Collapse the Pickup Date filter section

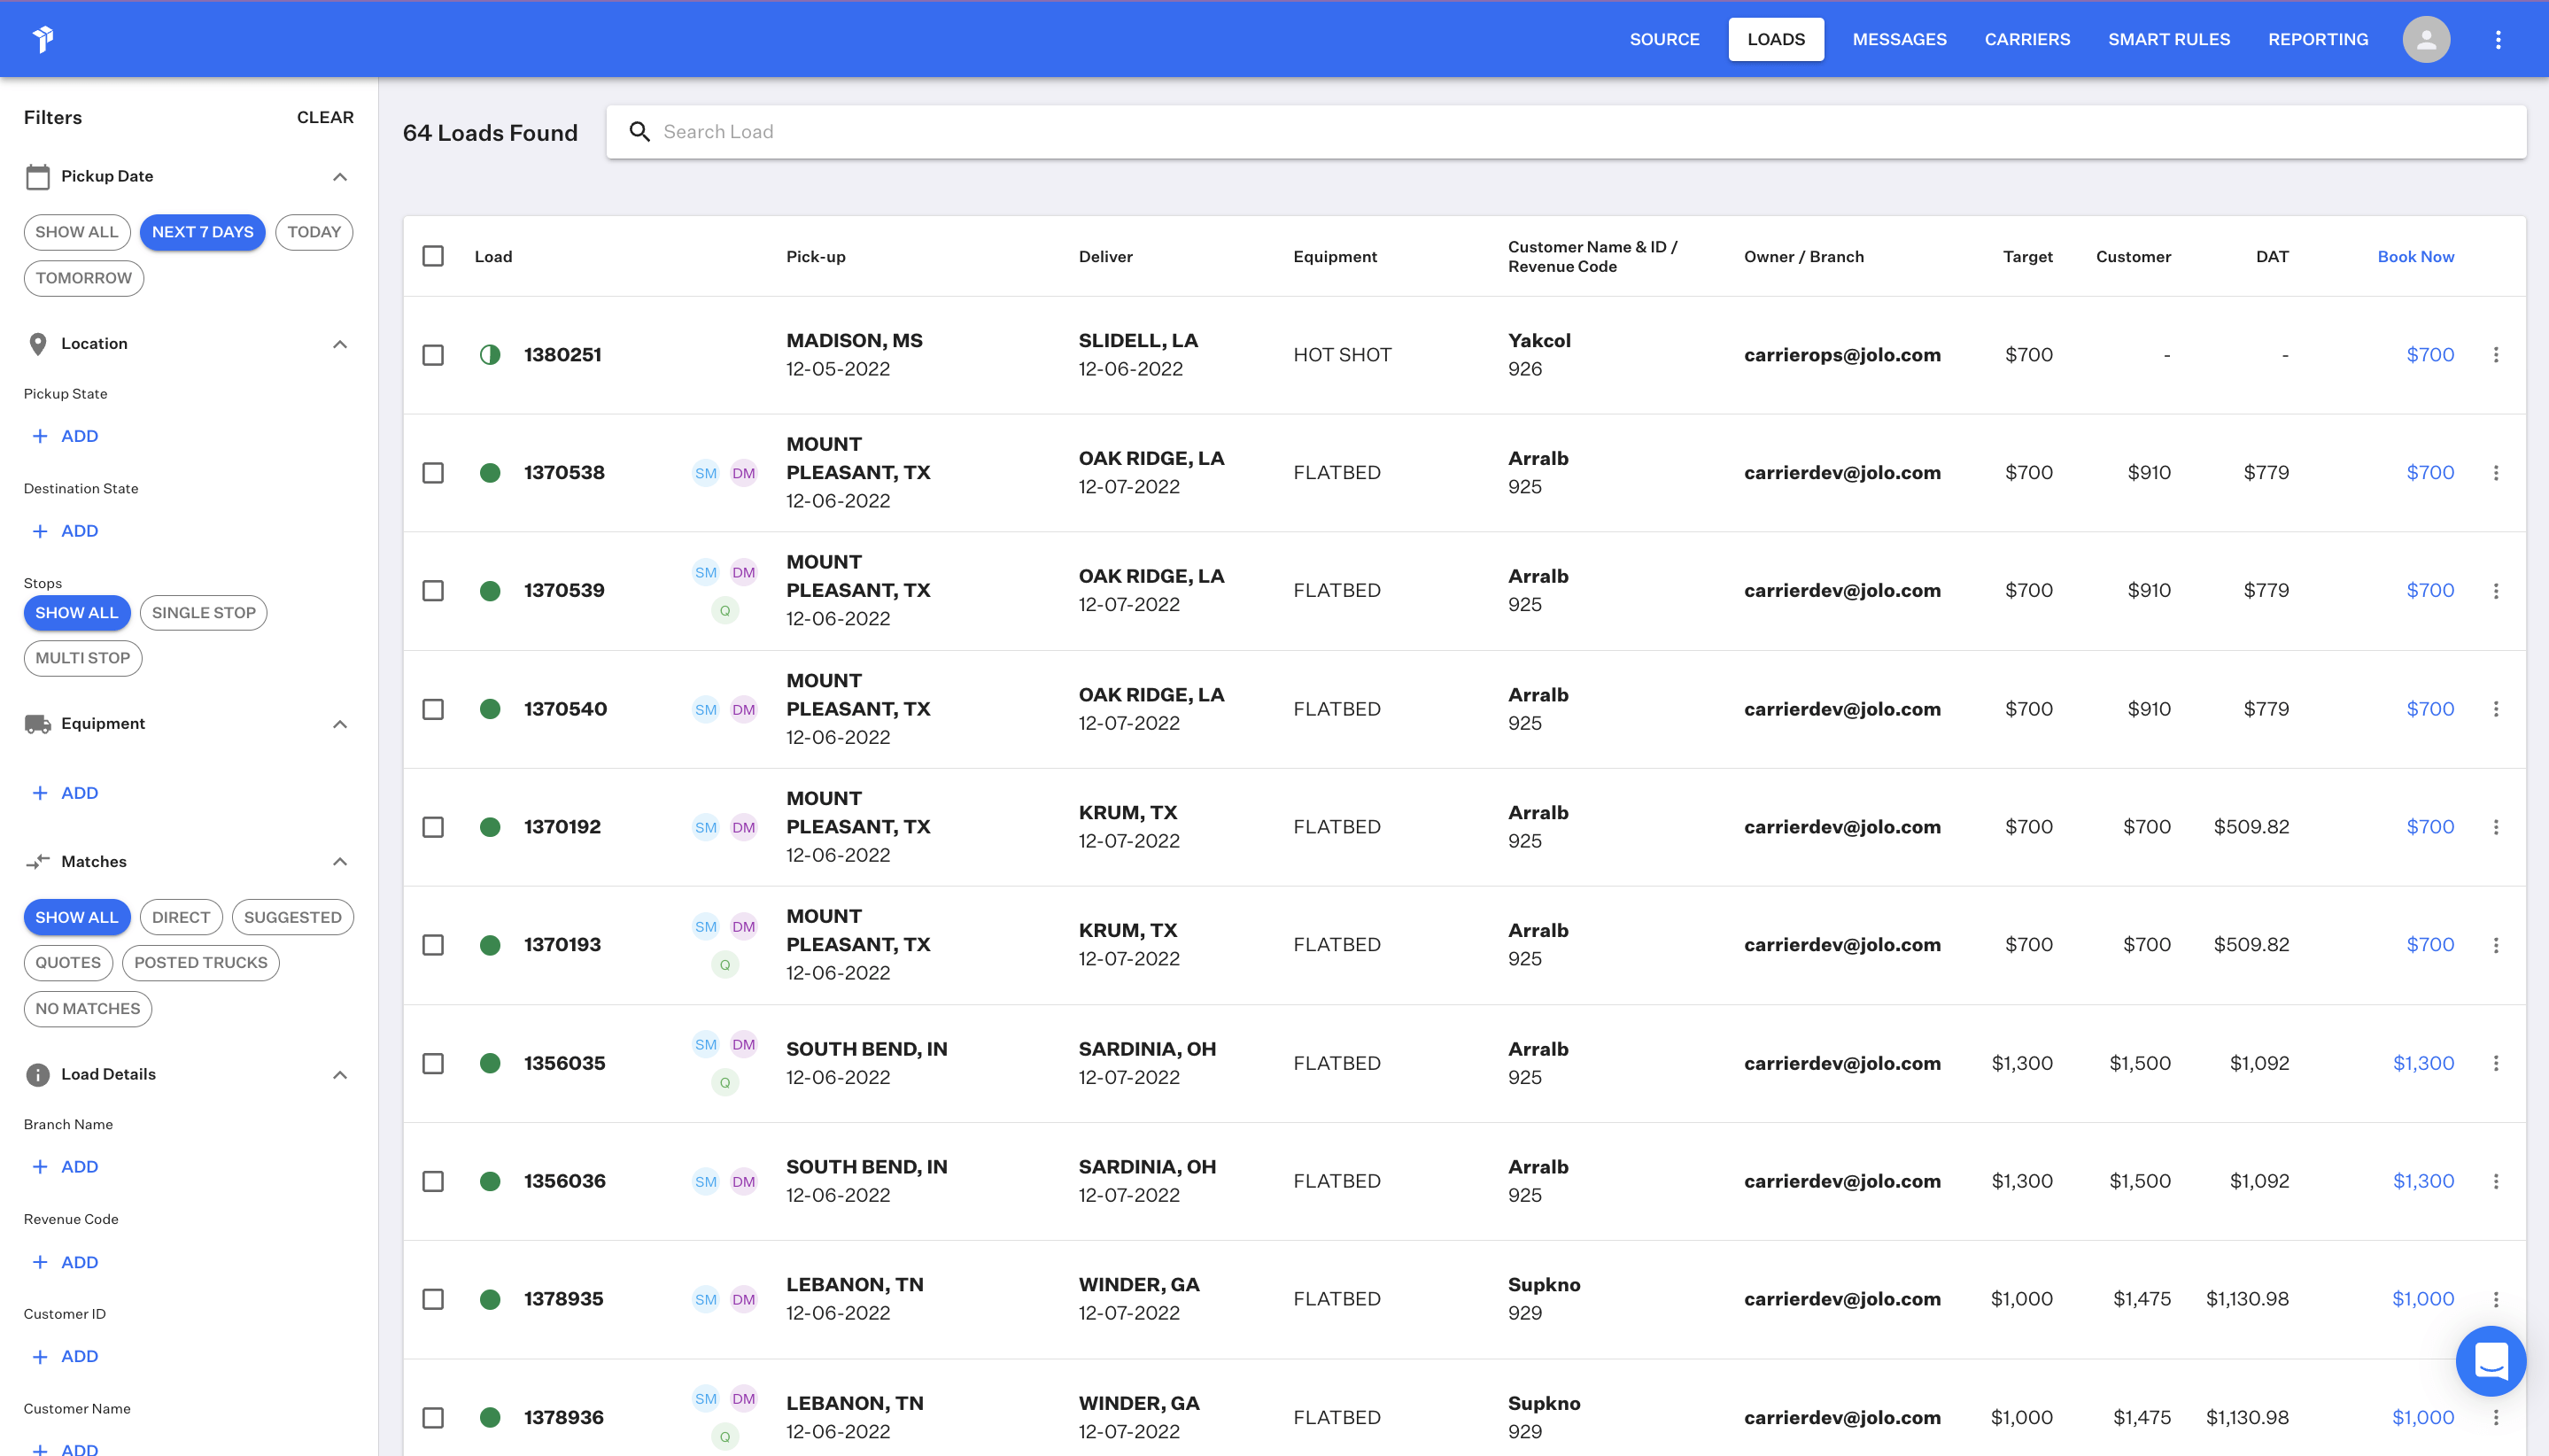click(x=340, y=176)
